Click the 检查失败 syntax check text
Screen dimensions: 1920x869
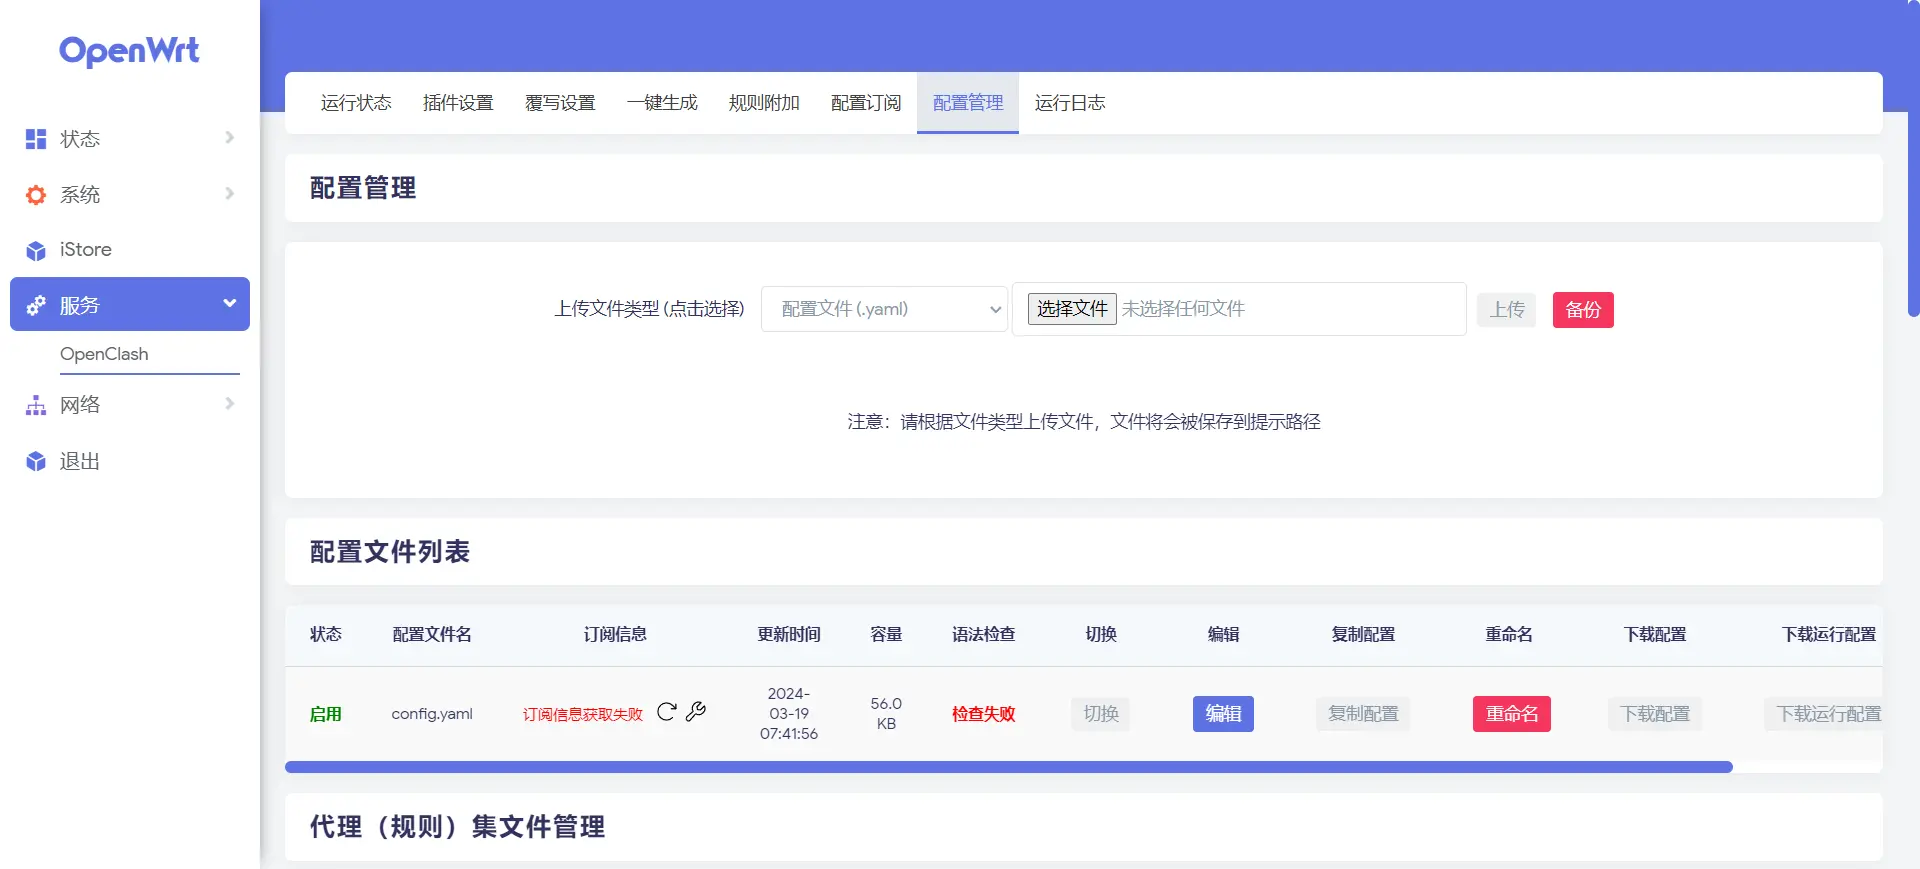click(x=984, y=714)
